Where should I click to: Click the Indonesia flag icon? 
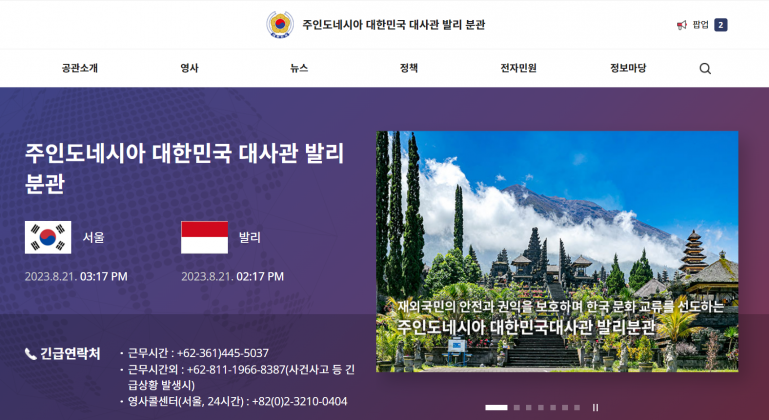click(x=204, y=237)
